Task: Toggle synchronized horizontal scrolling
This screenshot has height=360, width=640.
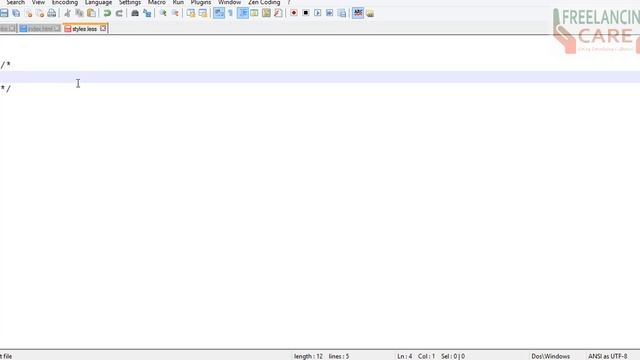Action: coord(202,13)
